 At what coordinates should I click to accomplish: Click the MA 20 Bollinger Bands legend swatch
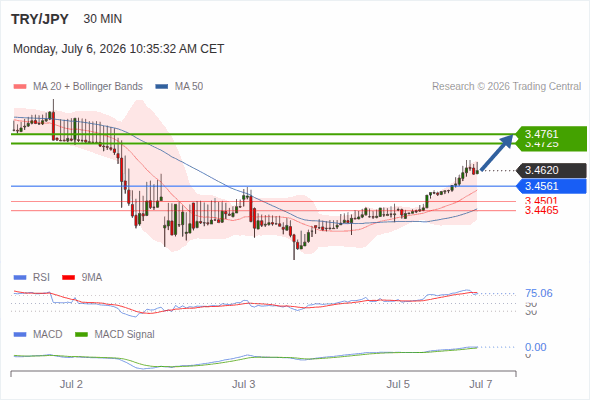coord(20,87)
